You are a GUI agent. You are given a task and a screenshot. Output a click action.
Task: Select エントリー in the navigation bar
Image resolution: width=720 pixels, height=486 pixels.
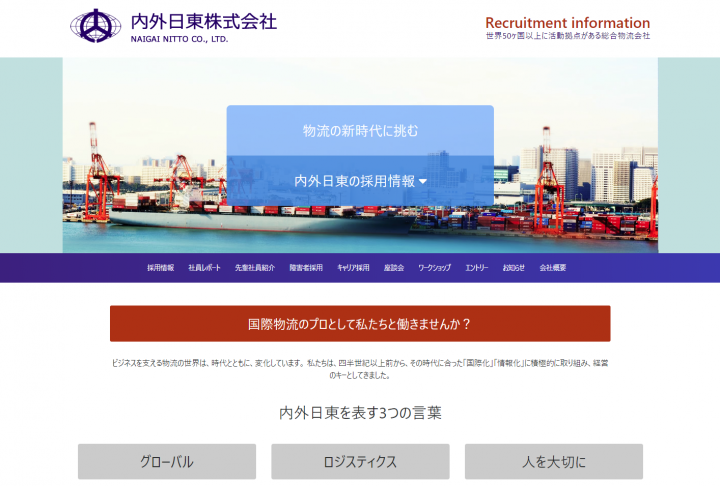(477, 268)
